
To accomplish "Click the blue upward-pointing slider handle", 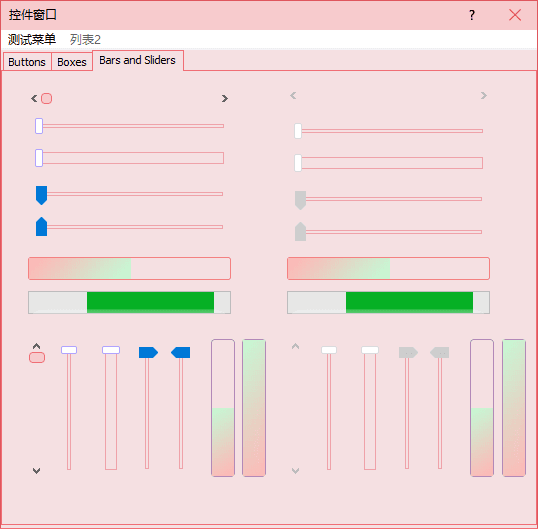I will (x=42, y=226).
